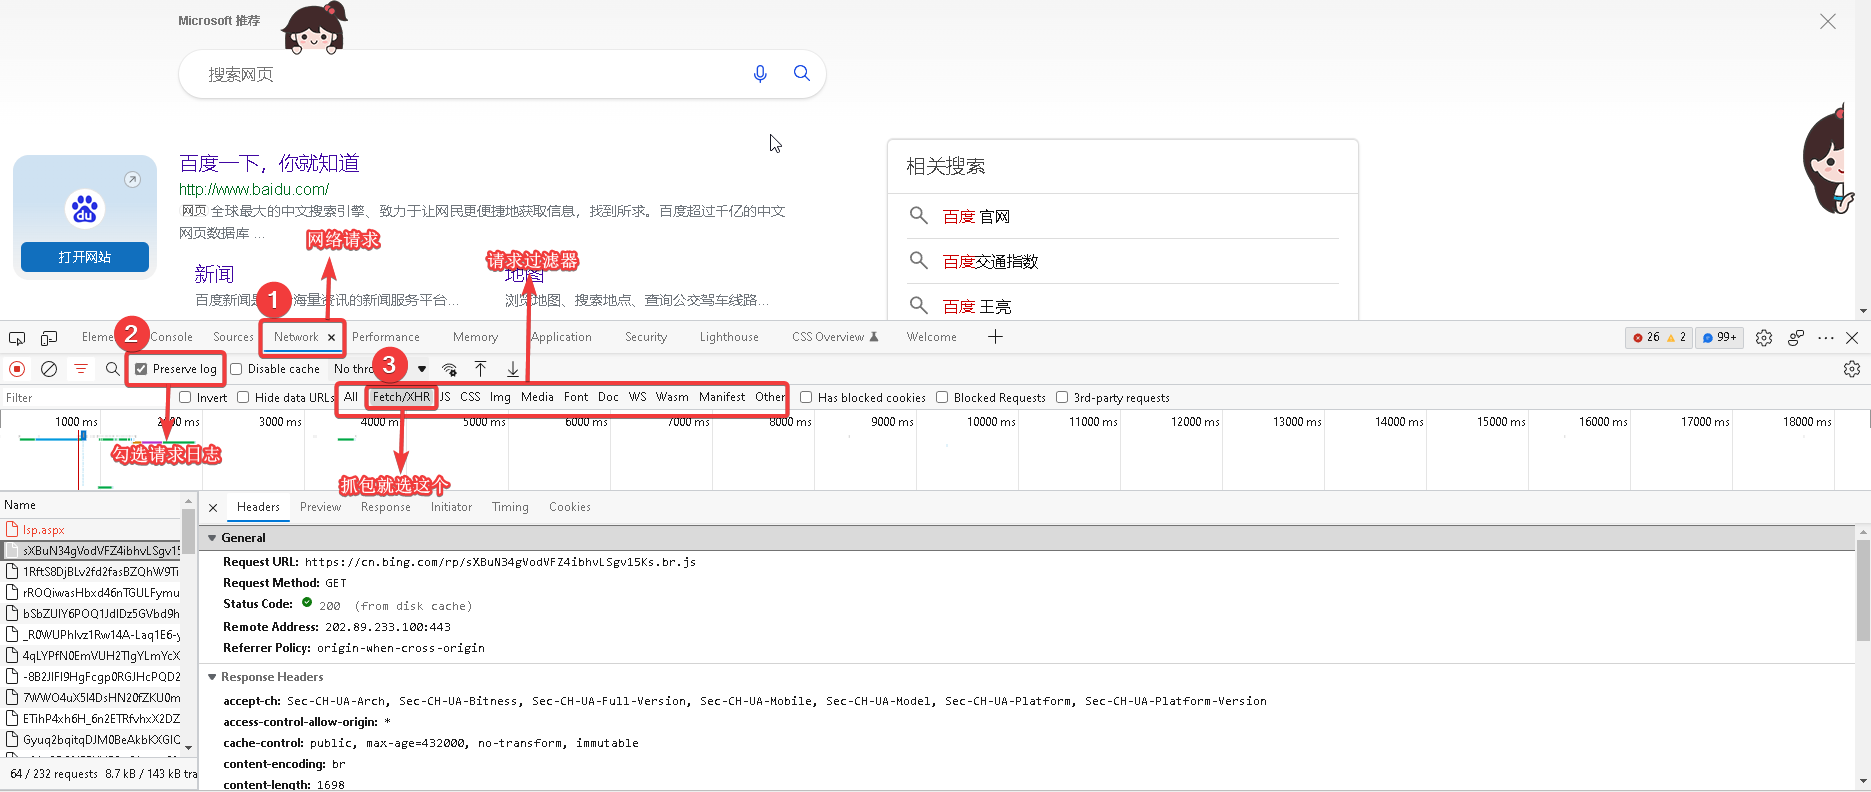Open the No throttling dropdown arrow
1871x792 pixels.
tap(422, 369)
